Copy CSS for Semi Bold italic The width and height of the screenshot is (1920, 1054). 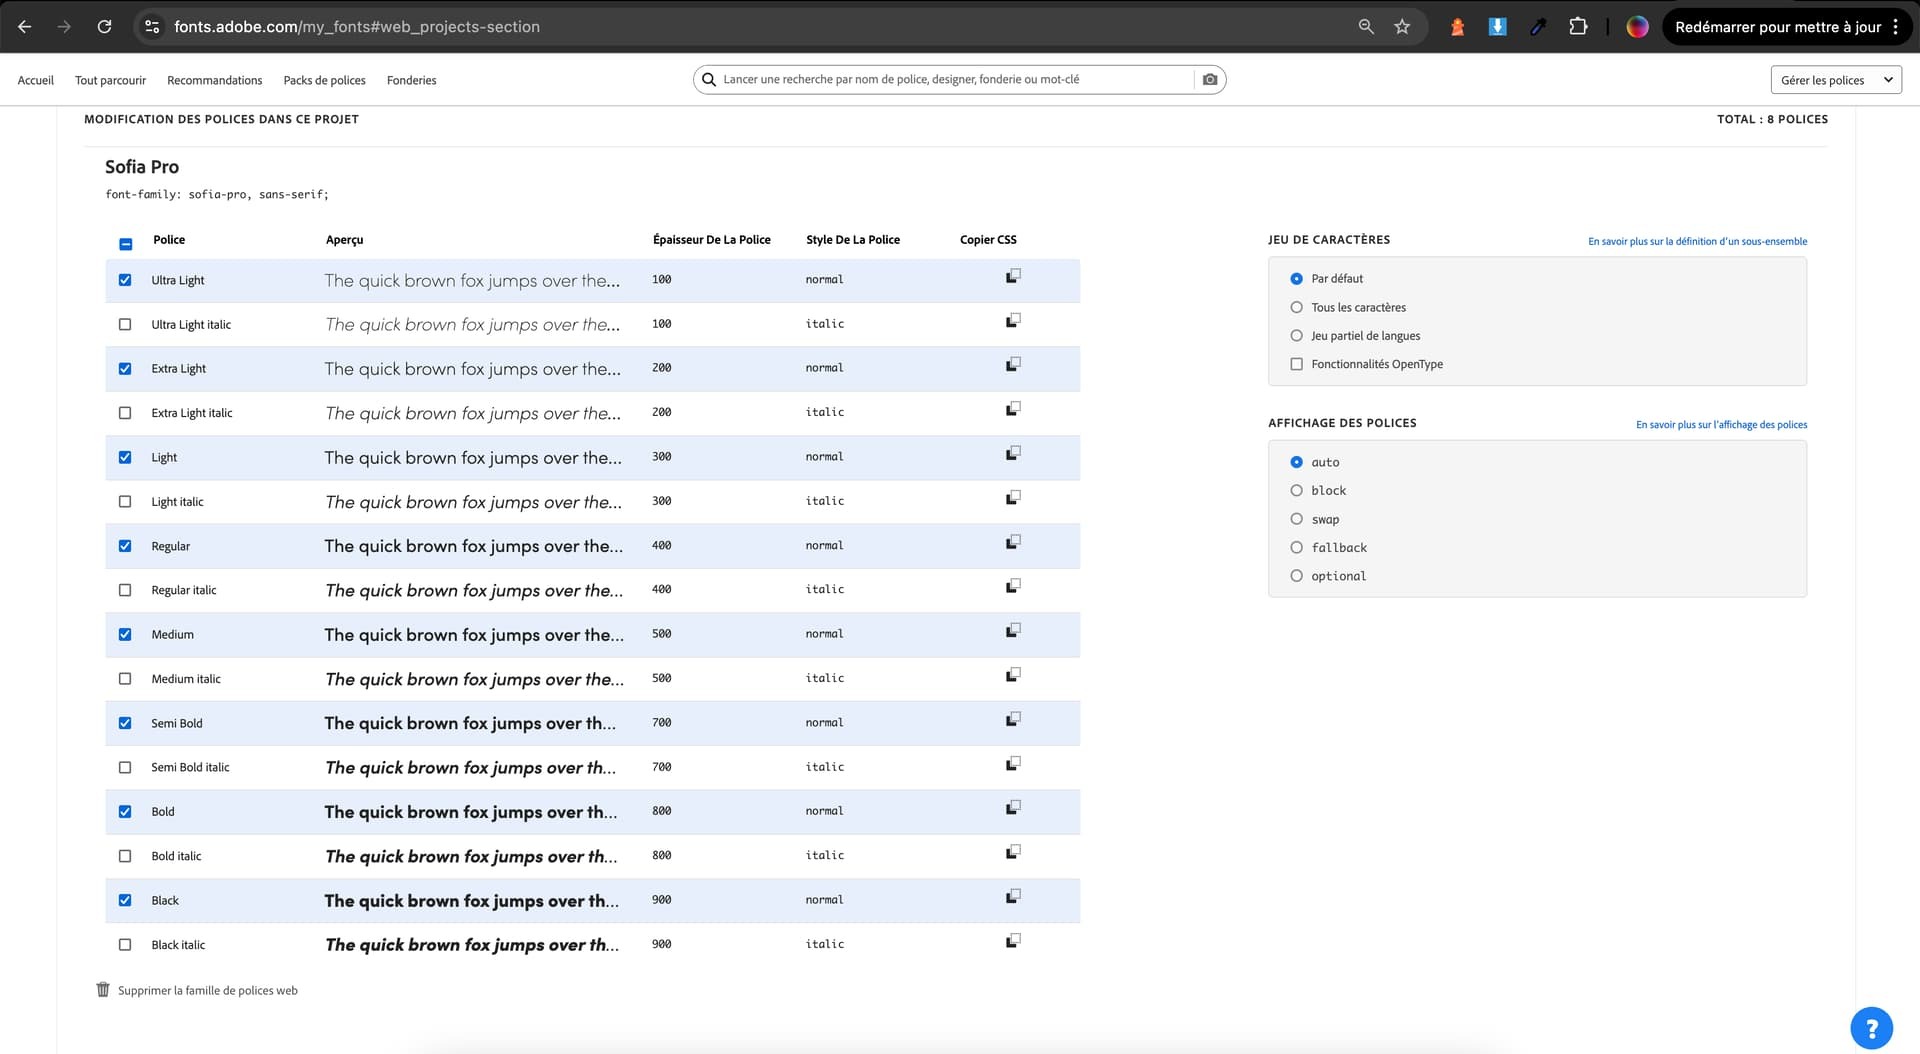(1013, 764)
